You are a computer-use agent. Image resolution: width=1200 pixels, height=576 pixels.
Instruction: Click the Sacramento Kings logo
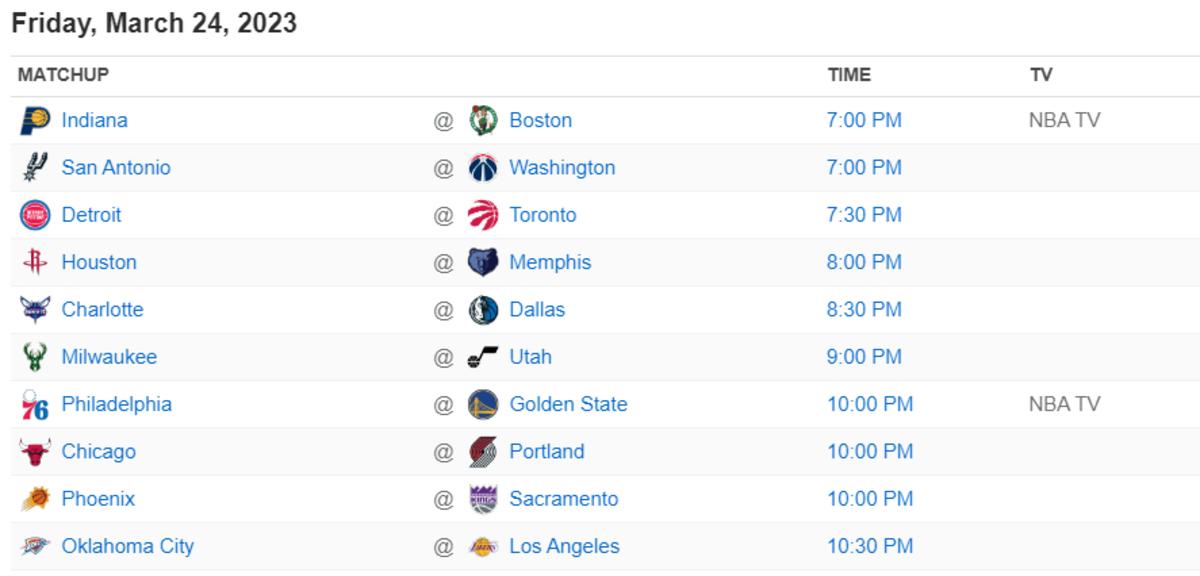(x=483, y=499)
